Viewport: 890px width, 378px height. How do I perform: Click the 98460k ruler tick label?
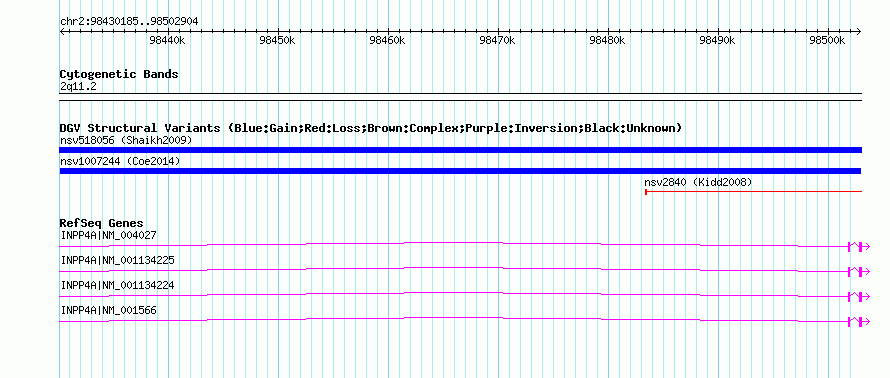pos(388,40)
